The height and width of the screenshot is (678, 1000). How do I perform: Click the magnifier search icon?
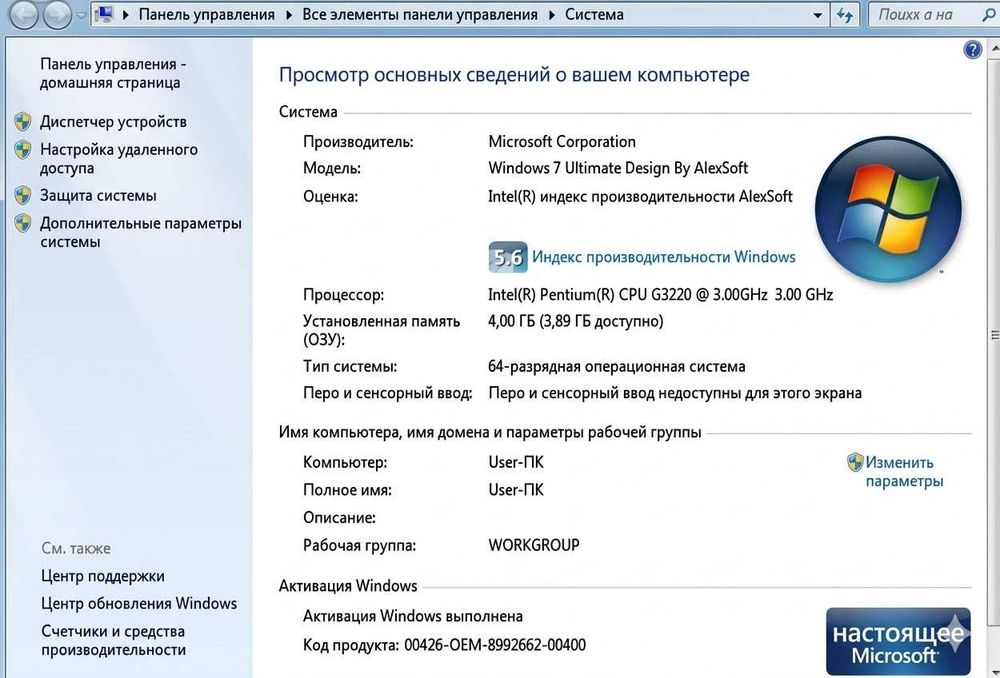[990, 15]
